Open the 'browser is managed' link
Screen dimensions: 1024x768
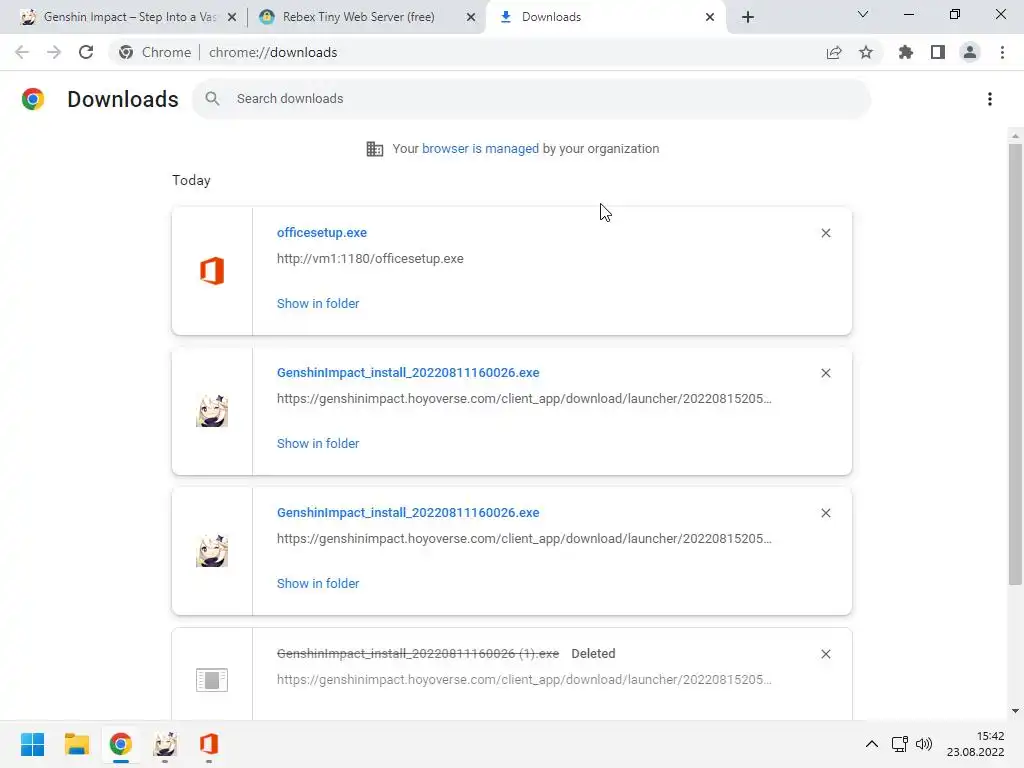[480, 149]
